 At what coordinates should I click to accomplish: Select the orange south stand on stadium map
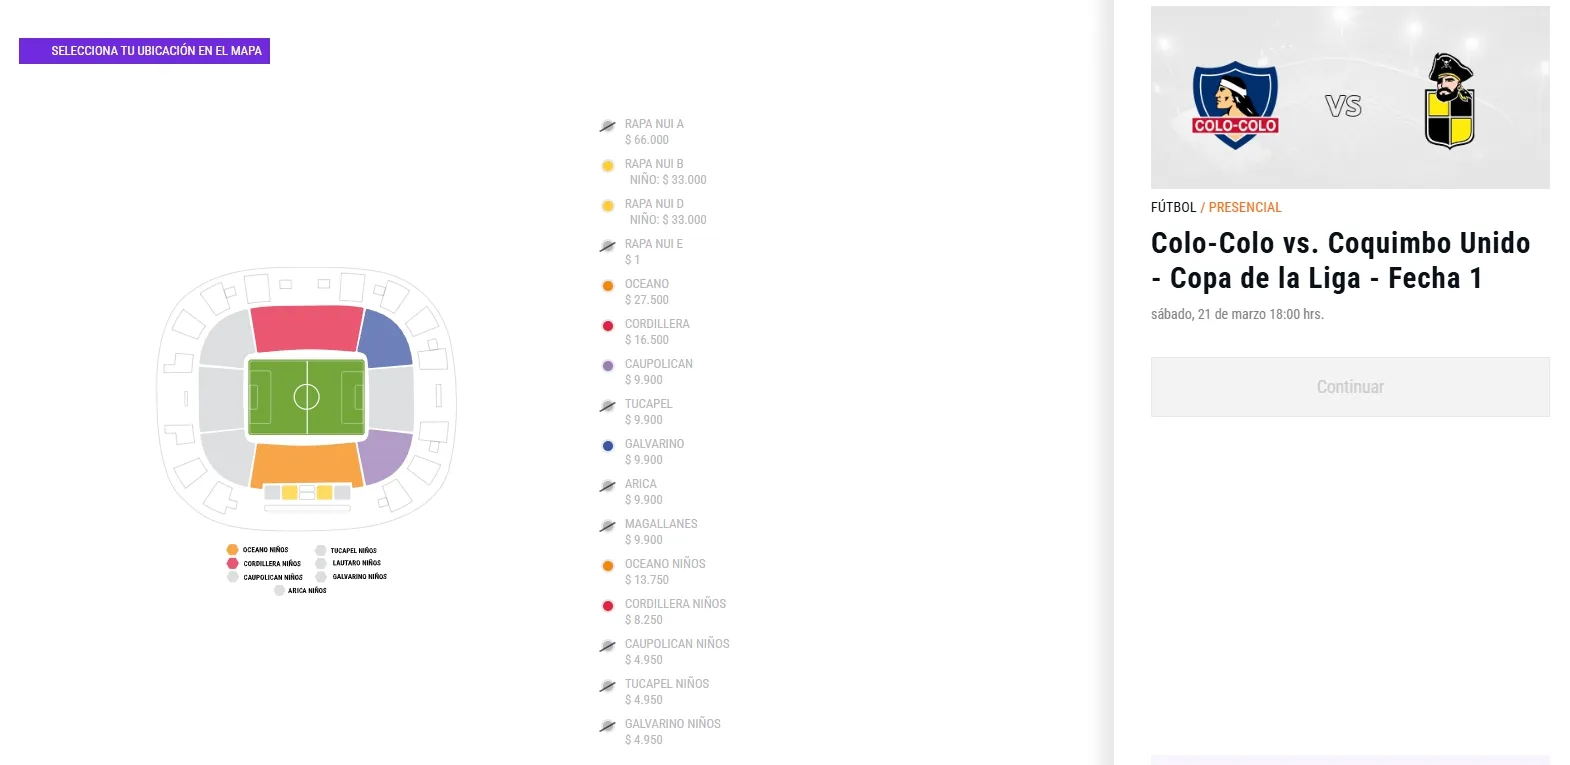coord(306,464)
